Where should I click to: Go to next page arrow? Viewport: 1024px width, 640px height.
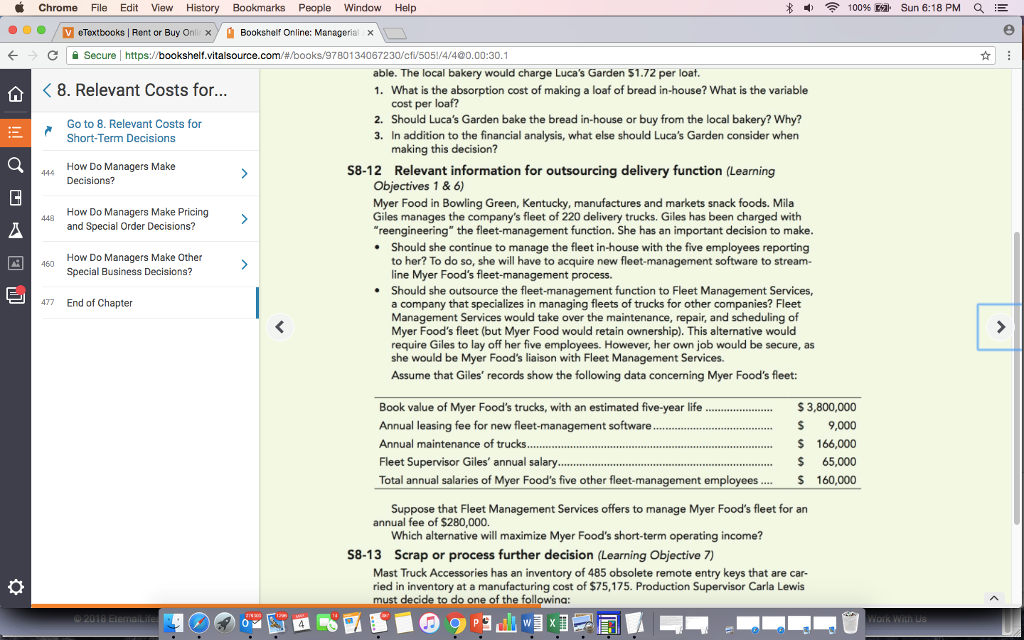tap(1000, 327)
